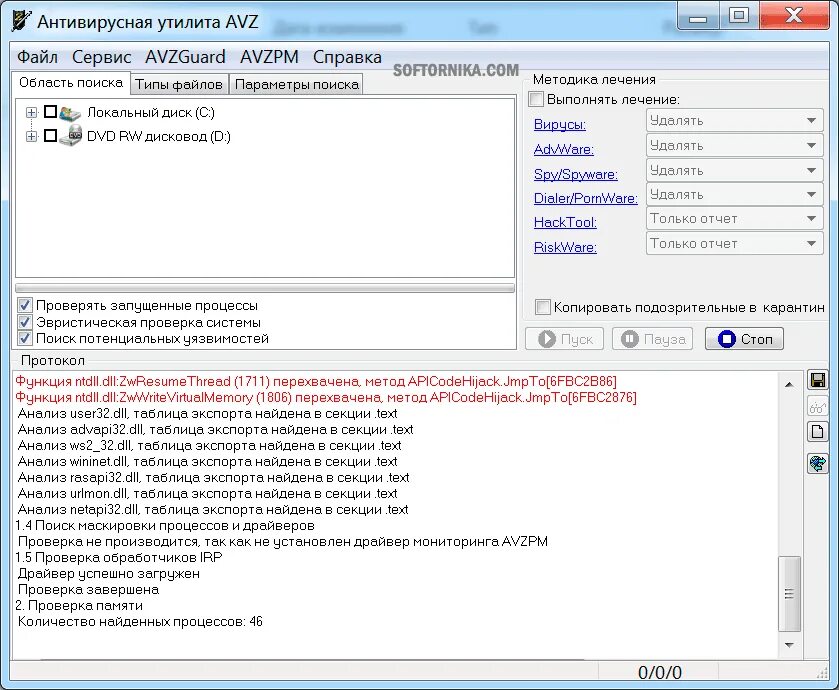Click the Анализ advapi32.dll log line
The image size is (839, 690).
216,430
